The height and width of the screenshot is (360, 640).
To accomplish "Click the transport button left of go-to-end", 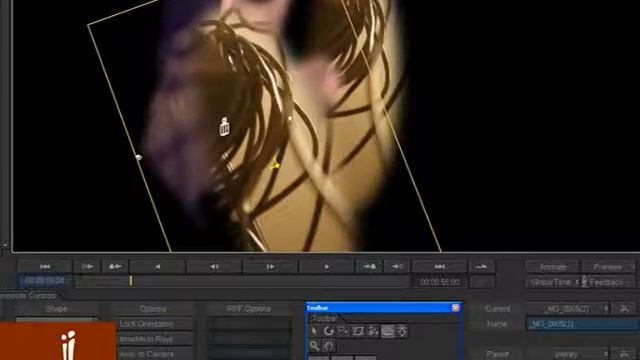I will coord(398,267).
